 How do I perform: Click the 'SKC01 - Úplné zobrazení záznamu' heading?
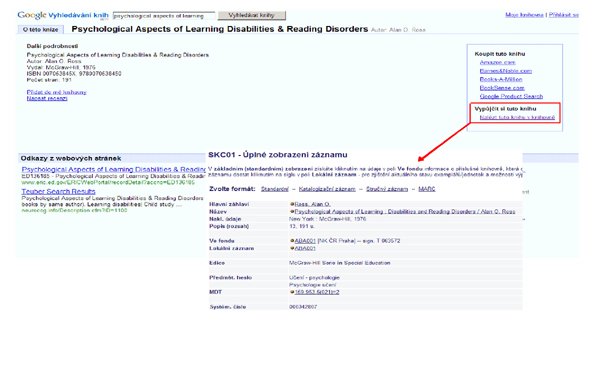click(278, 155)
